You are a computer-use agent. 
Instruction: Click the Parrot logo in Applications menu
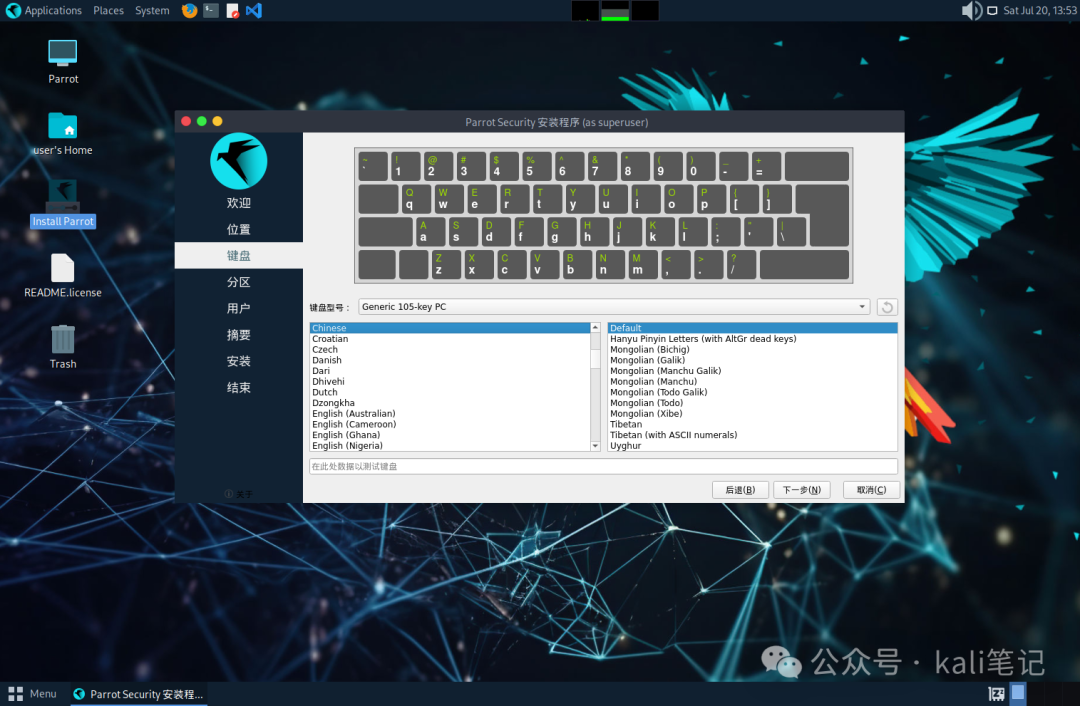pyautogui.click(x=13, y=10)
